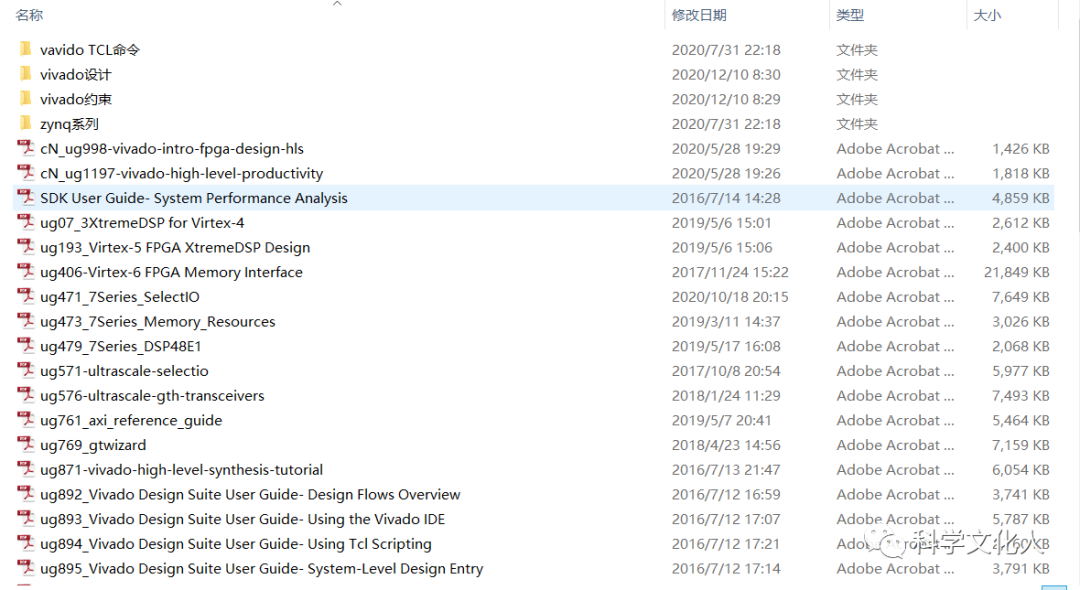The width and height of the screenshot is (1080, 590).
Task: Click date 2017/11/24 15:22 cell
Action: pyautogui.click(x=730, y=272)
